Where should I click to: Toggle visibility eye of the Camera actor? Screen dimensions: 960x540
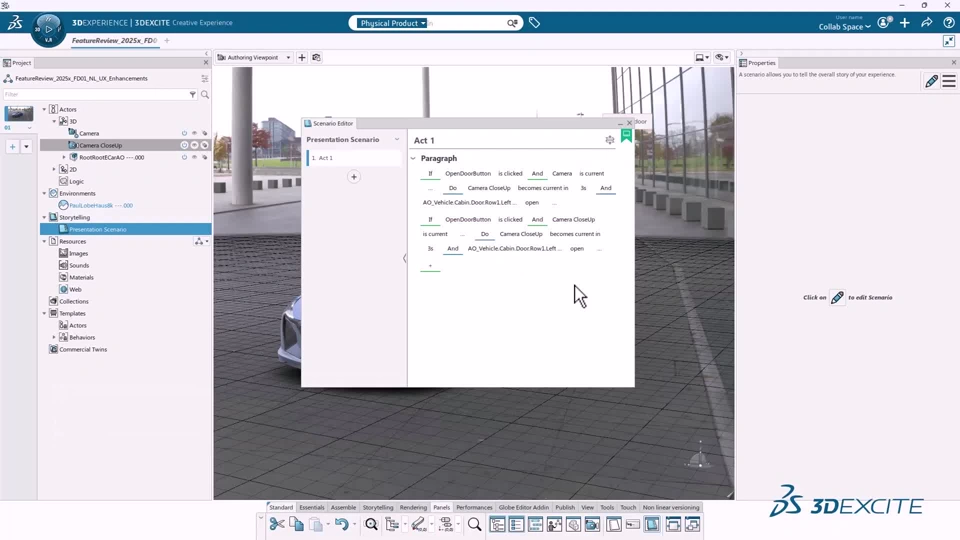(194, 133)
